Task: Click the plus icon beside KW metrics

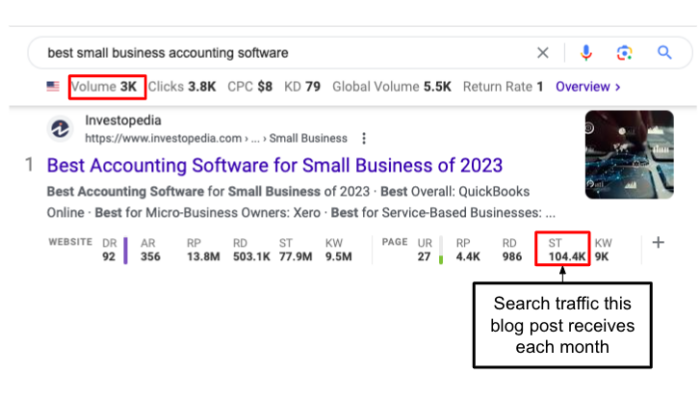Action: [x=658, y=242]
